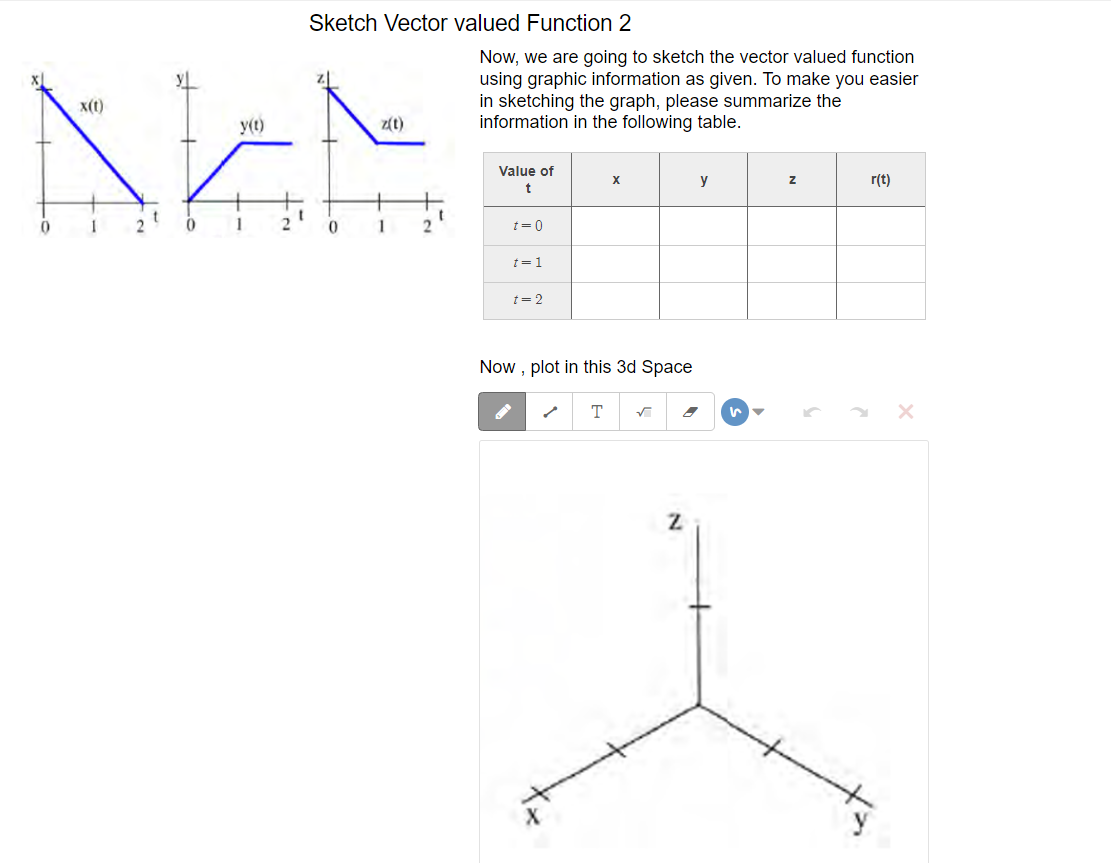
Task: Clear the sketch with the red X
Action: coord(906,411)
